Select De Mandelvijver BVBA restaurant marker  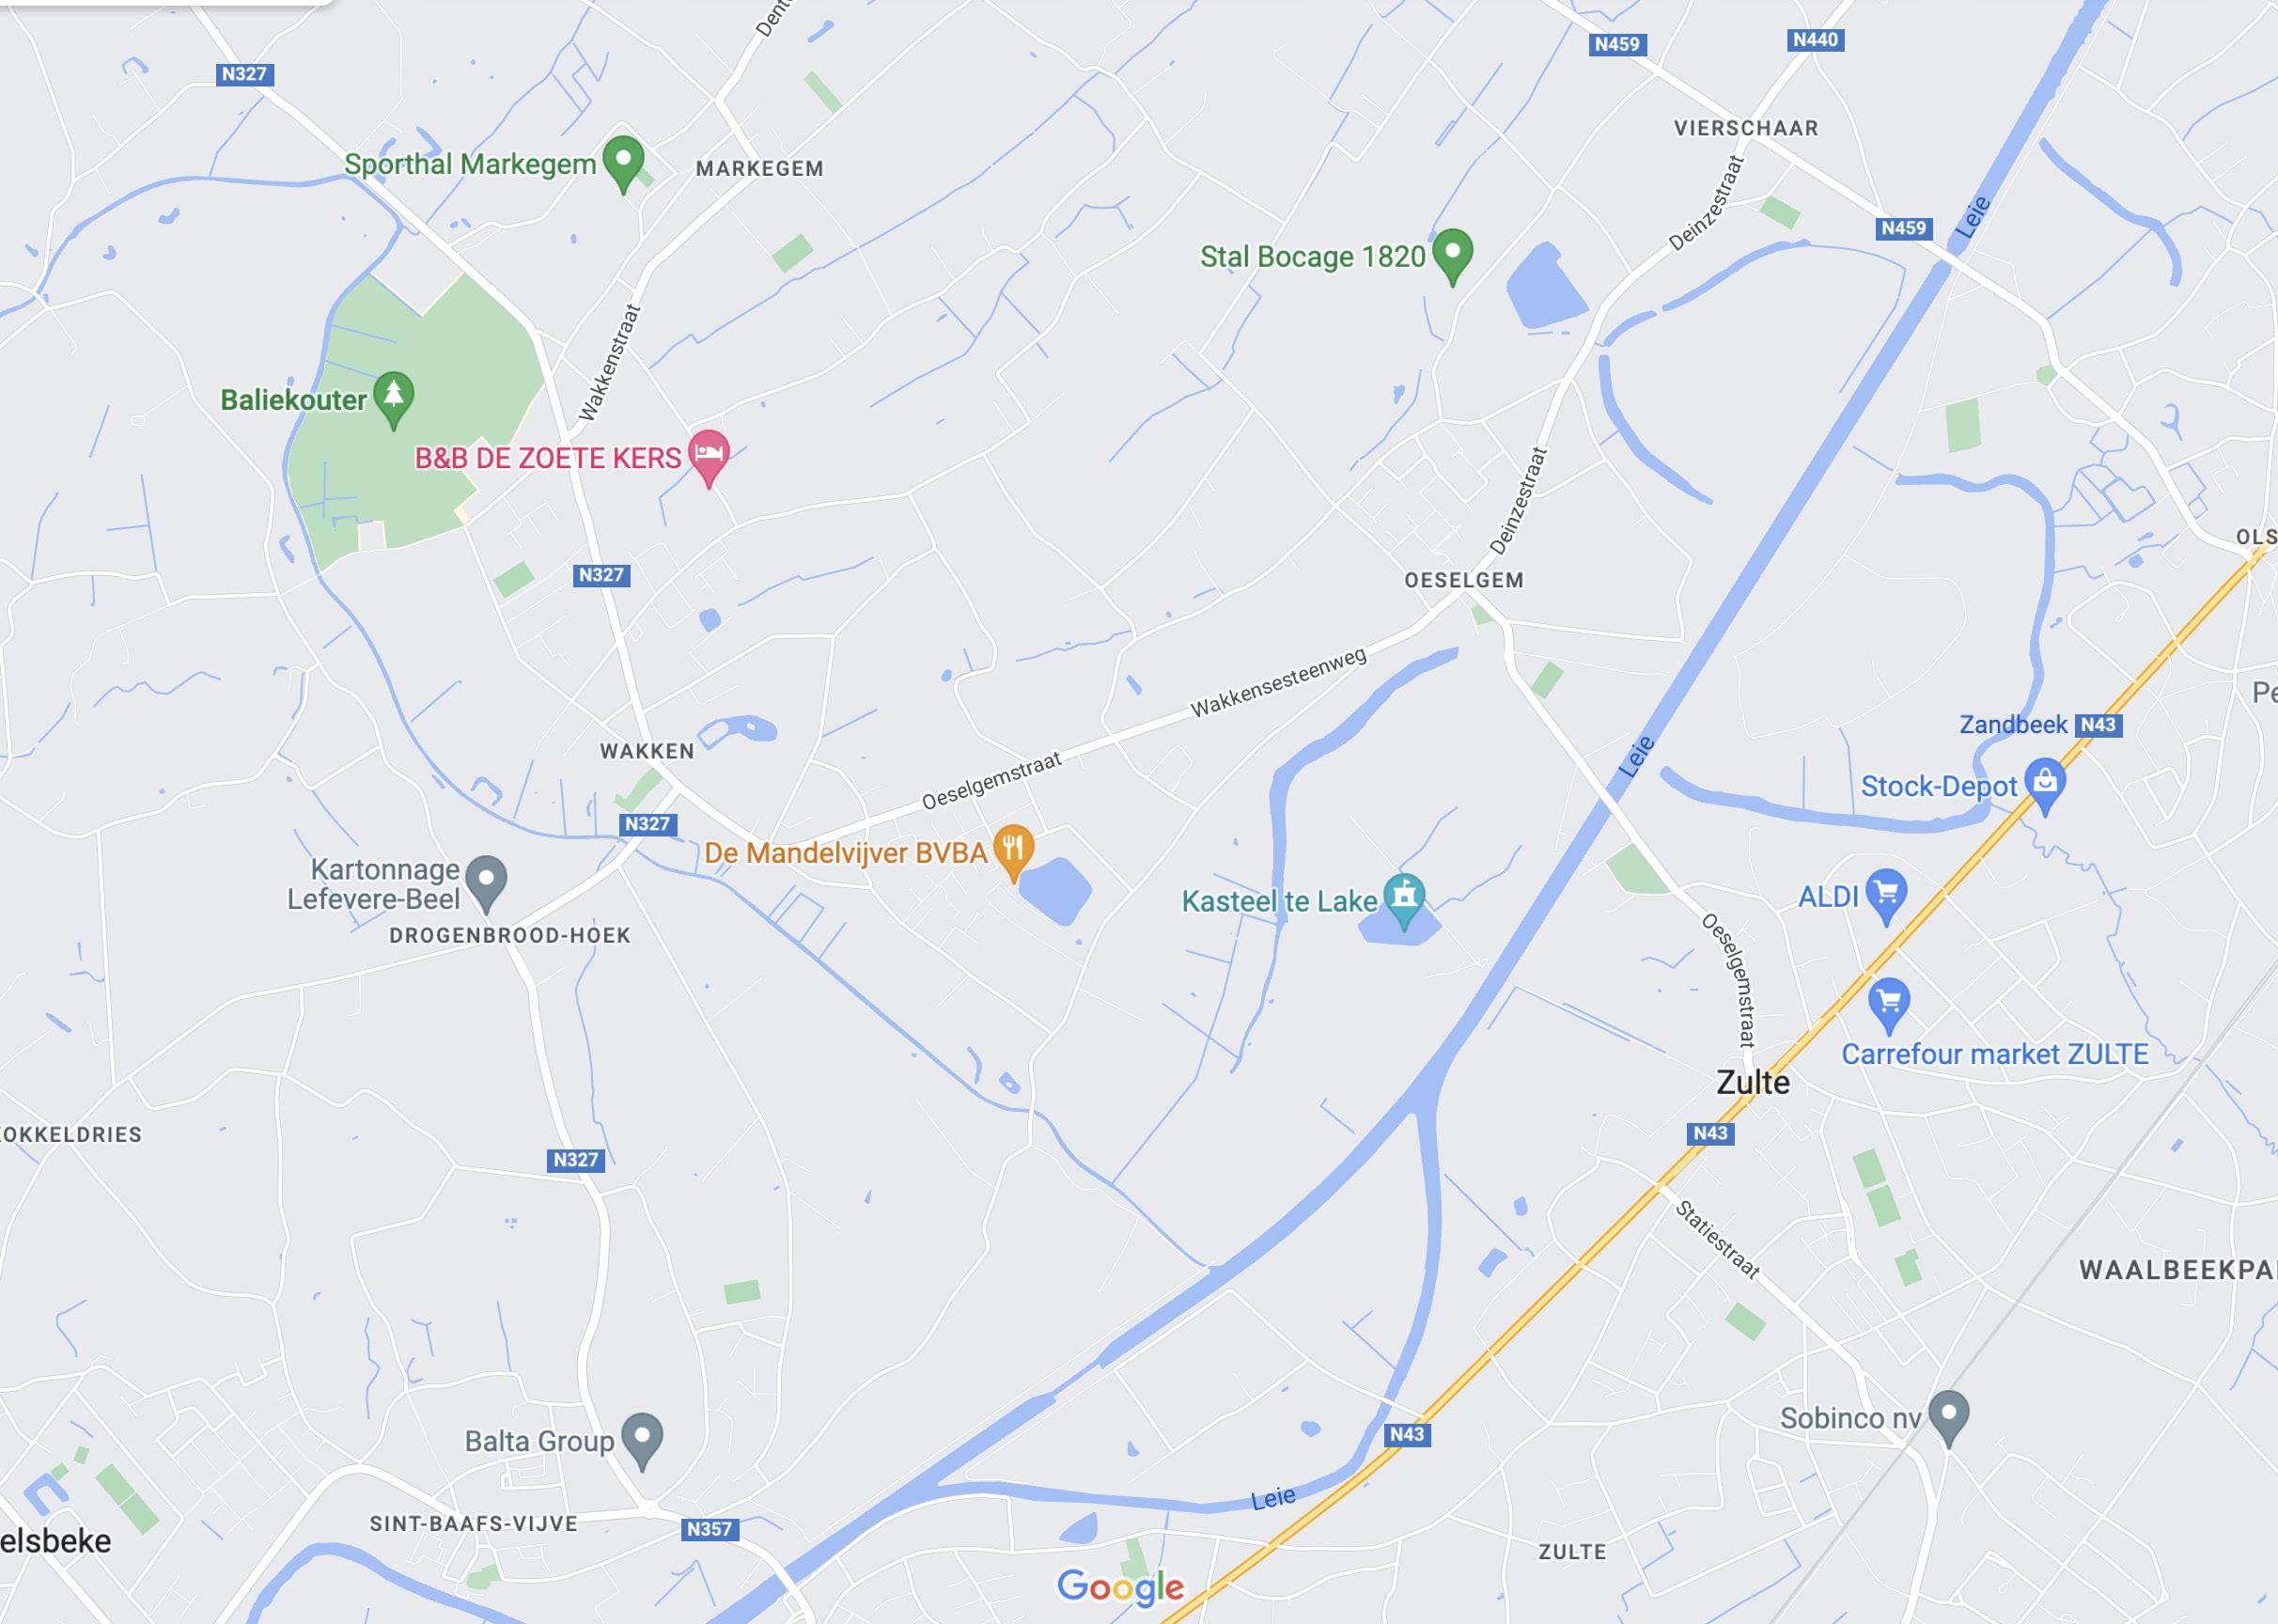1013,852
